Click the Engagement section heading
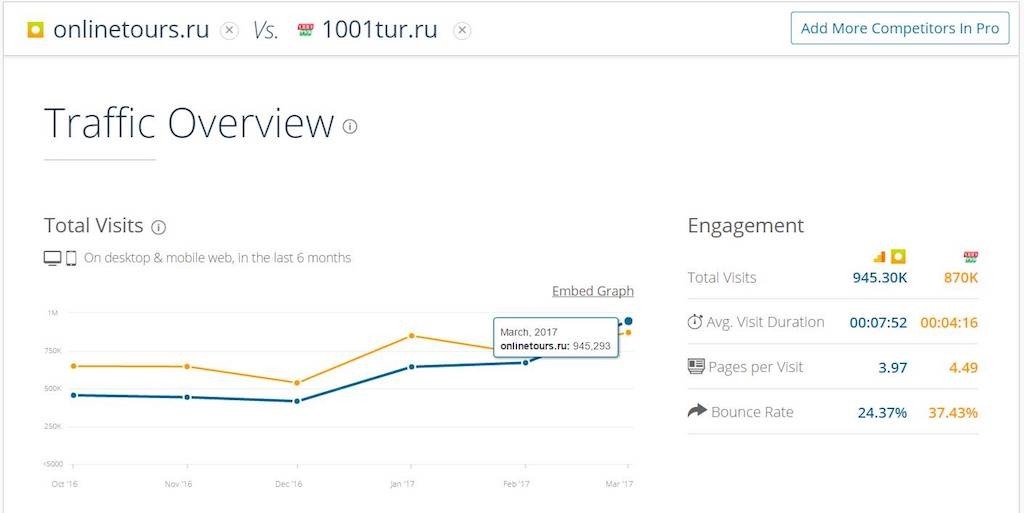 coord(746,226)
